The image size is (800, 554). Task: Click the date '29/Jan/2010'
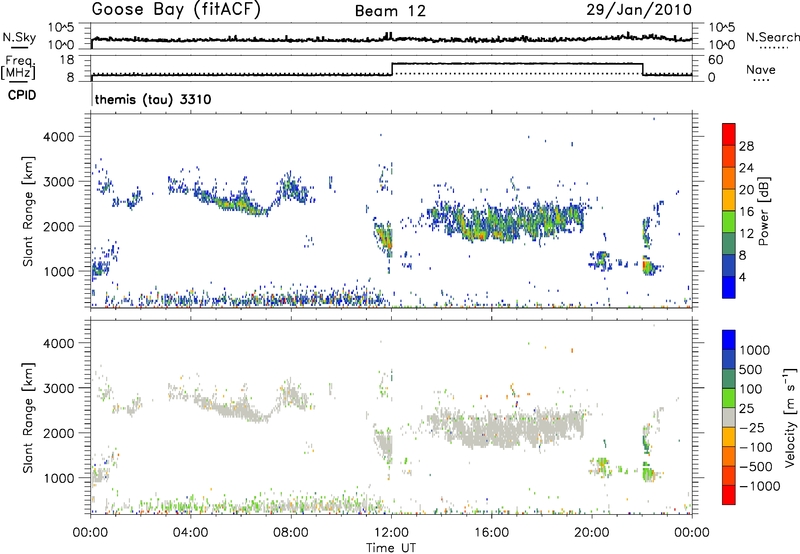[639, 10]
